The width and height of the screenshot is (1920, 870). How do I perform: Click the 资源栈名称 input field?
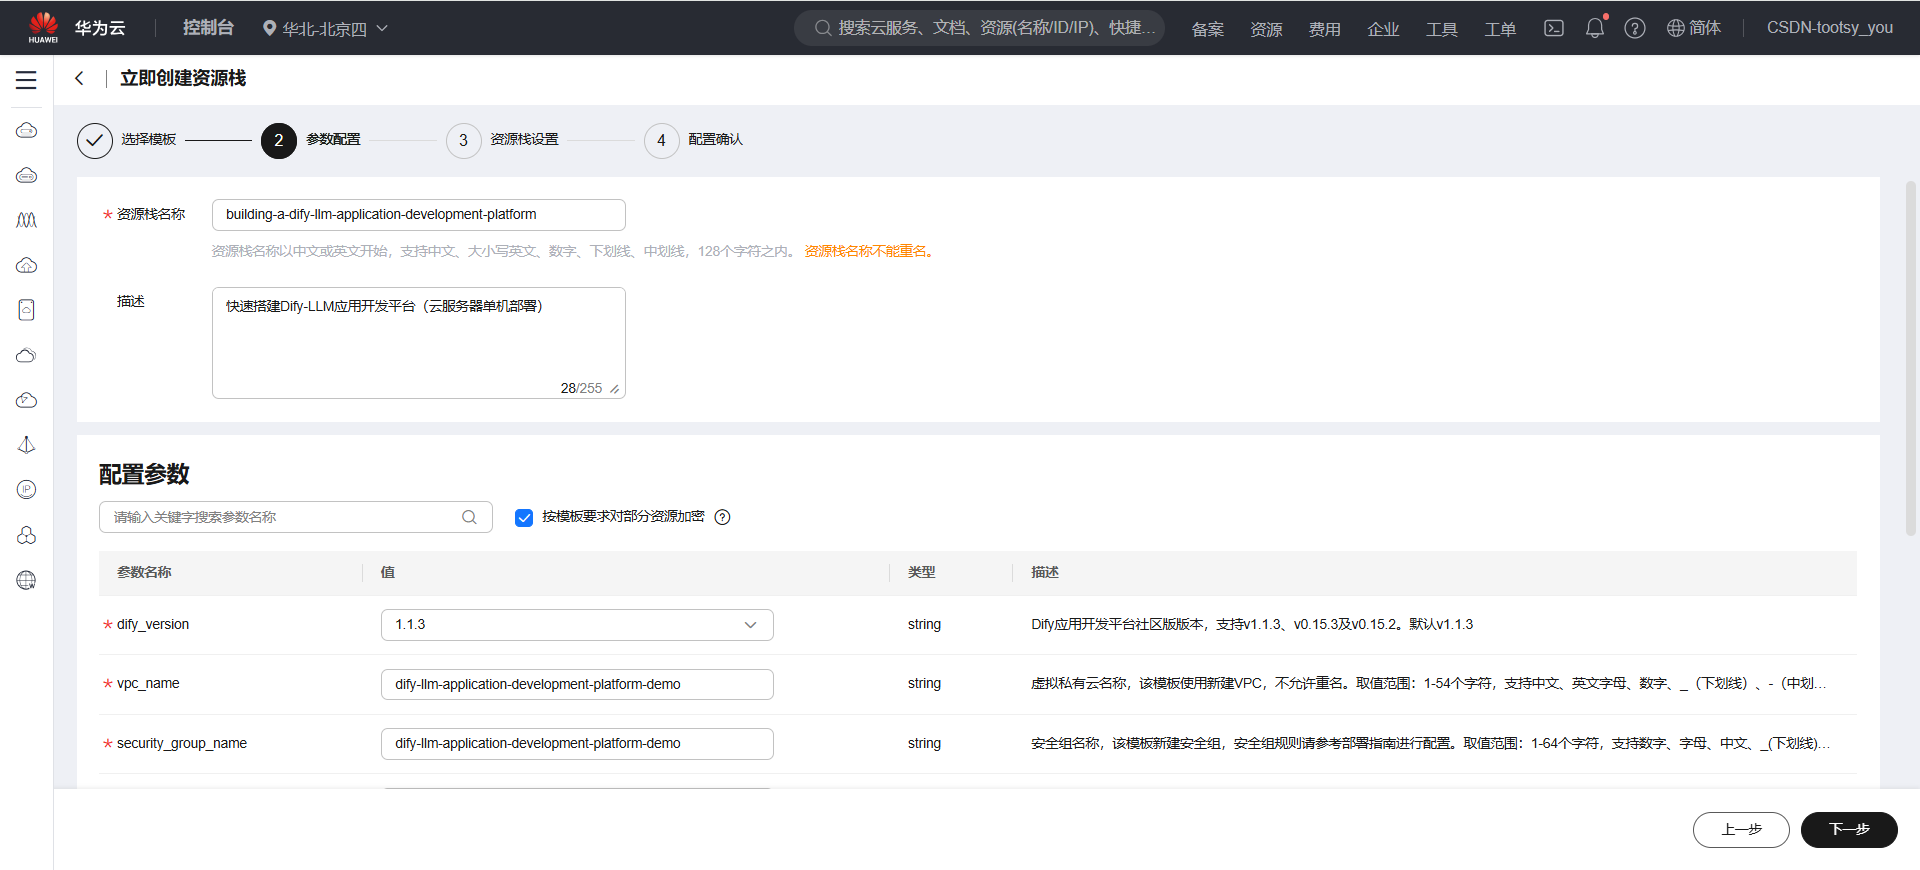click(419, 215)
